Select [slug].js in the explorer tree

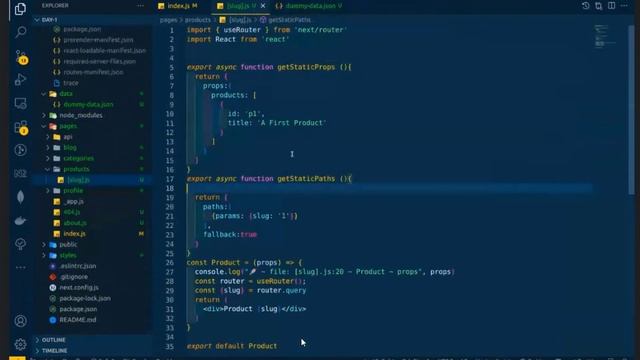[78, 180]
